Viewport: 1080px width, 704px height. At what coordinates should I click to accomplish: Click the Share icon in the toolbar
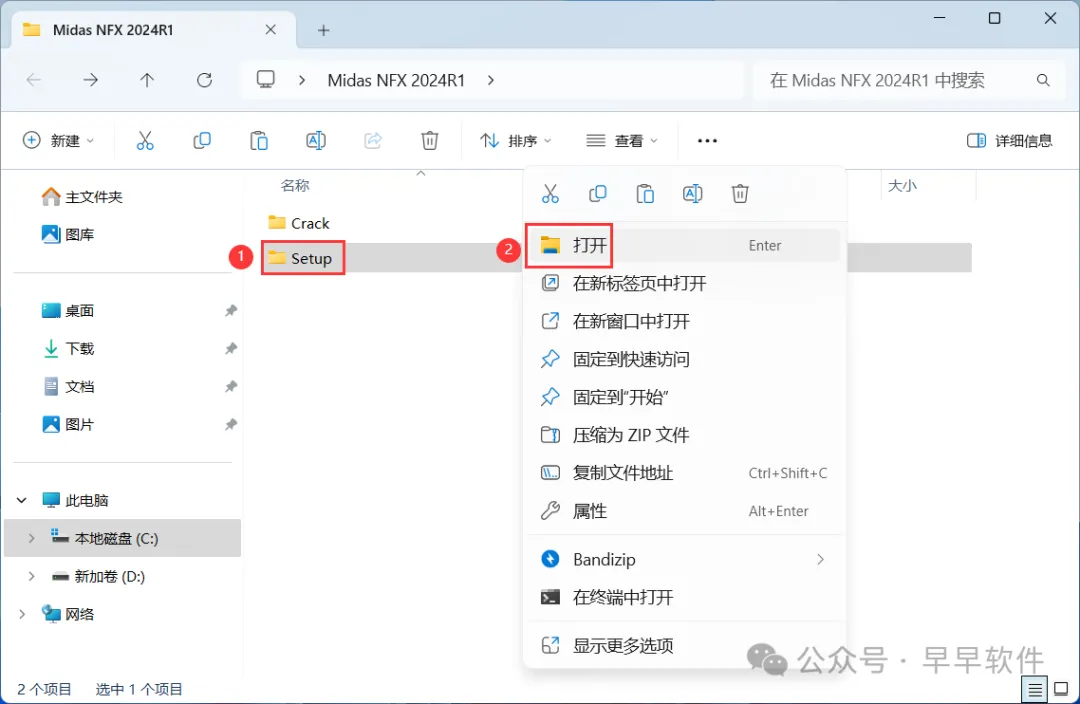click(x=373, y=141)
